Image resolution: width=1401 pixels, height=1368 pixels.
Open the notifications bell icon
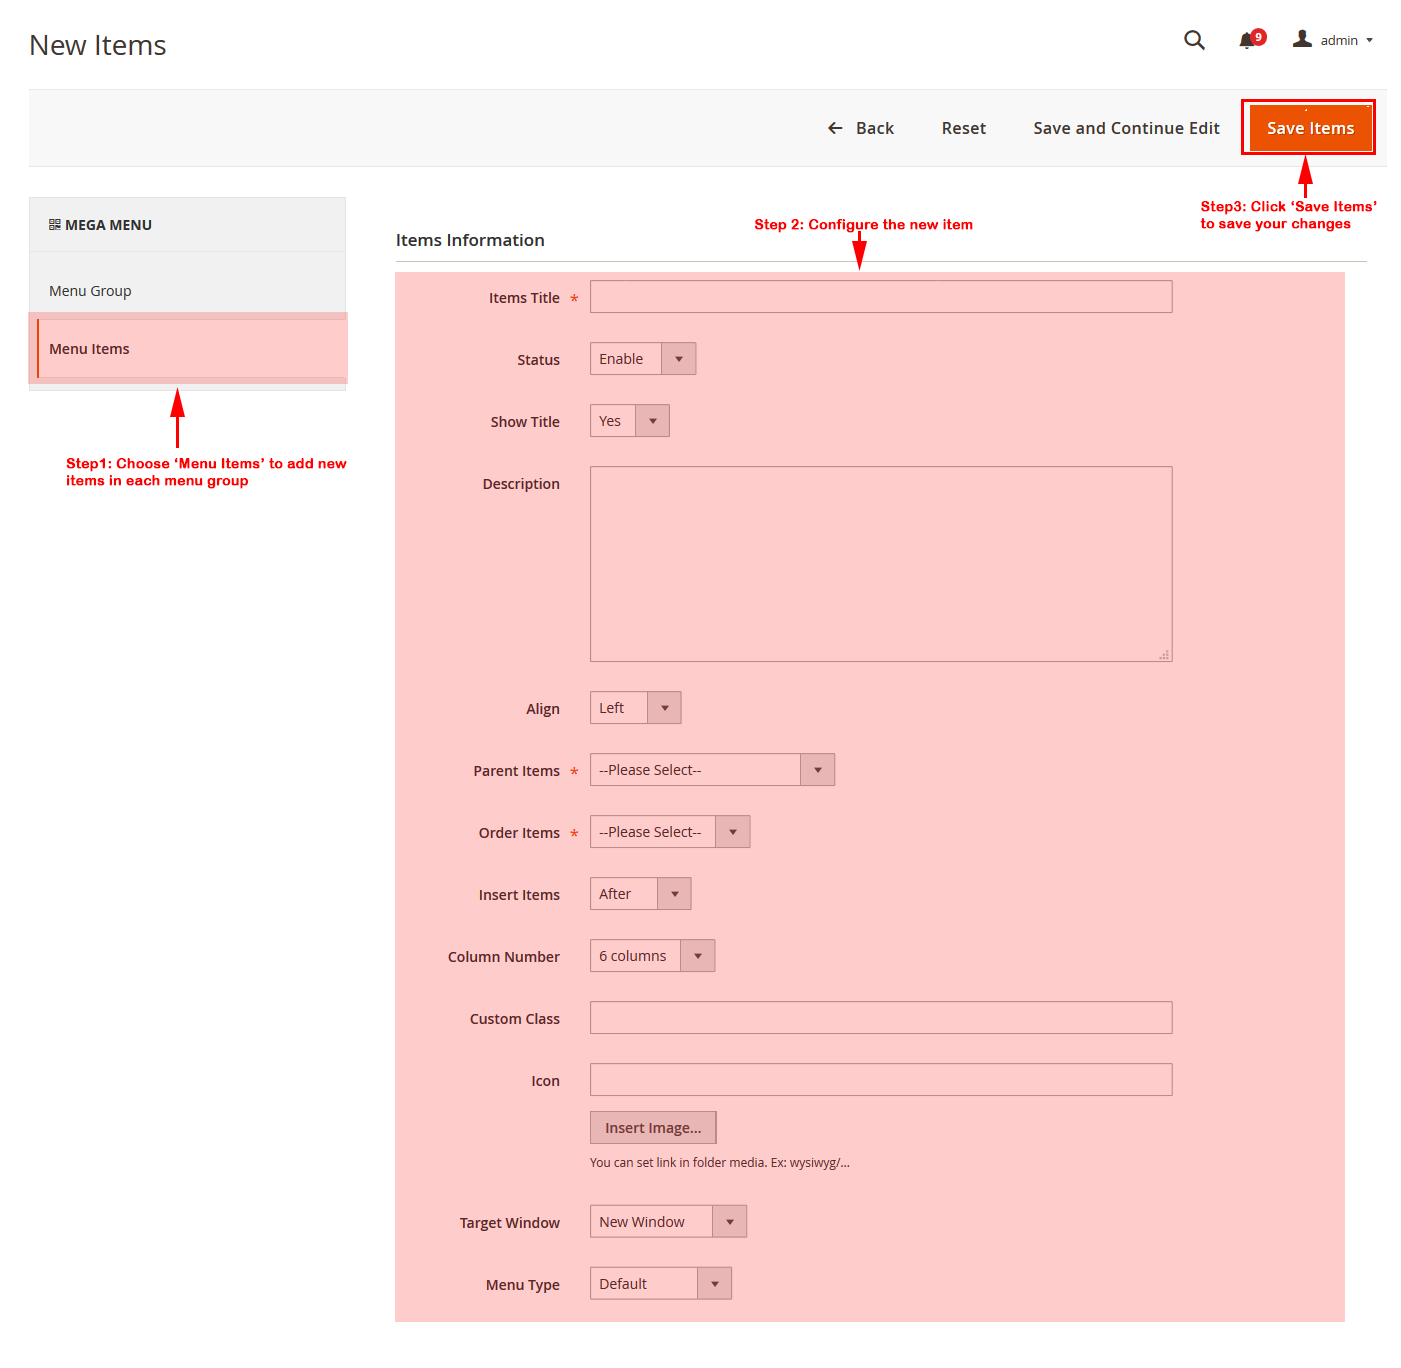[1247, 41]
